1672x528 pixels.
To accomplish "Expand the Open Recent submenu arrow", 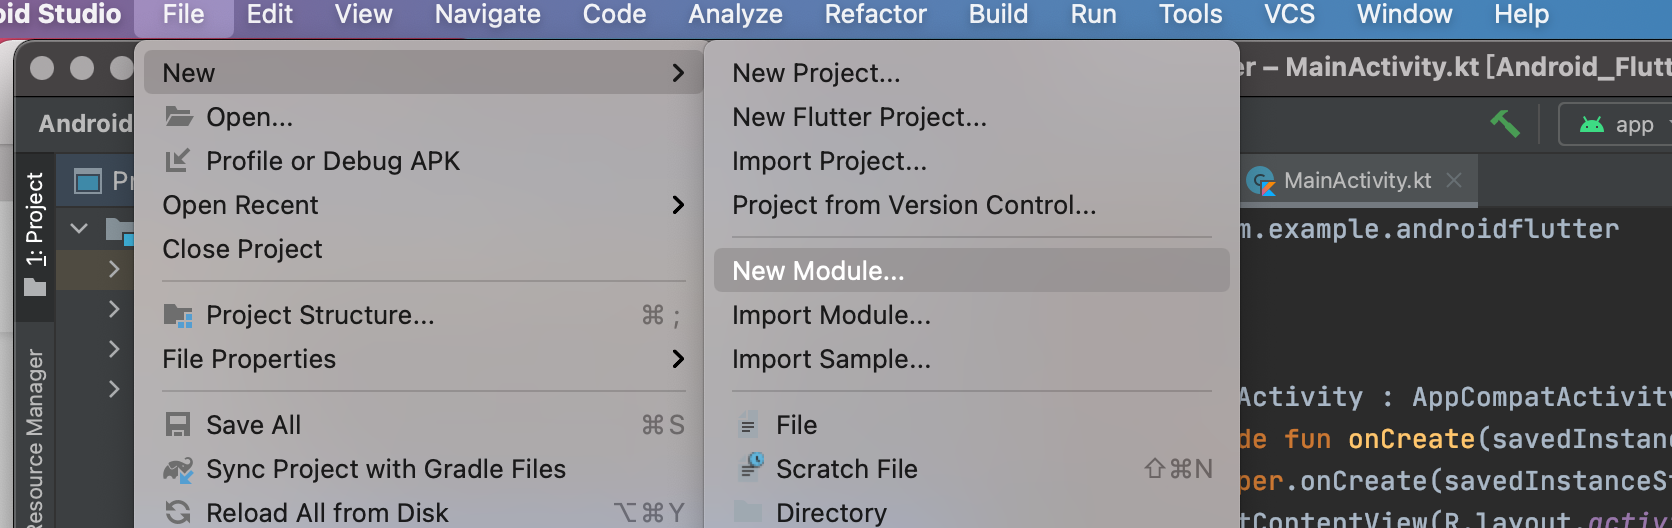I will (678, 205).
